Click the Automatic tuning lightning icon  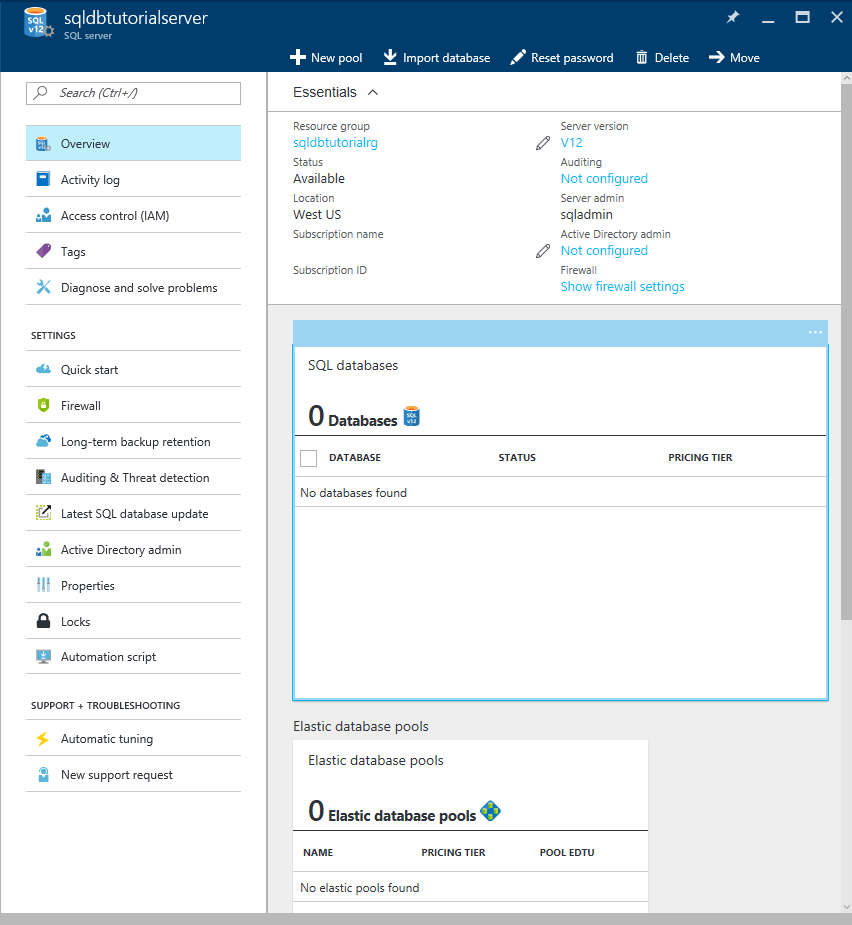(42, 739)
